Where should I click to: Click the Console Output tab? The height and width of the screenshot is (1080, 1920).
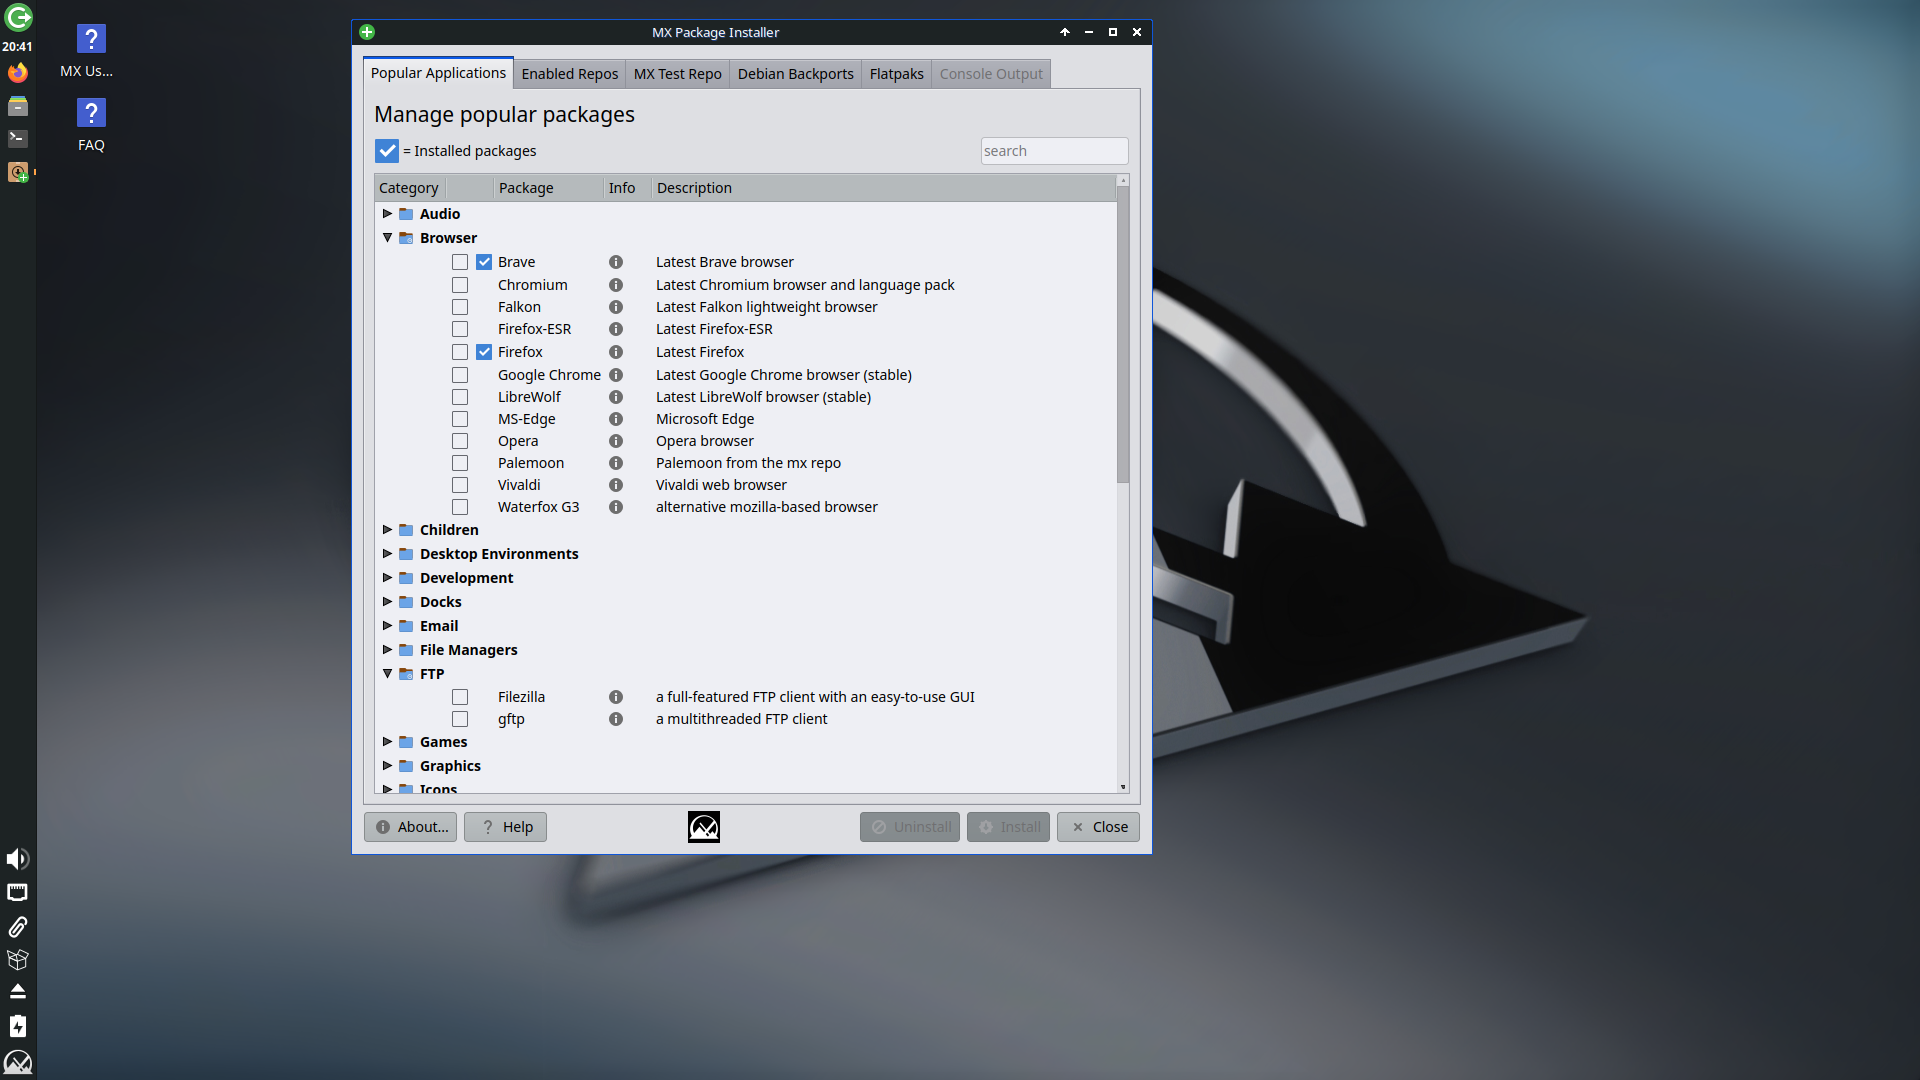(991, 74)
